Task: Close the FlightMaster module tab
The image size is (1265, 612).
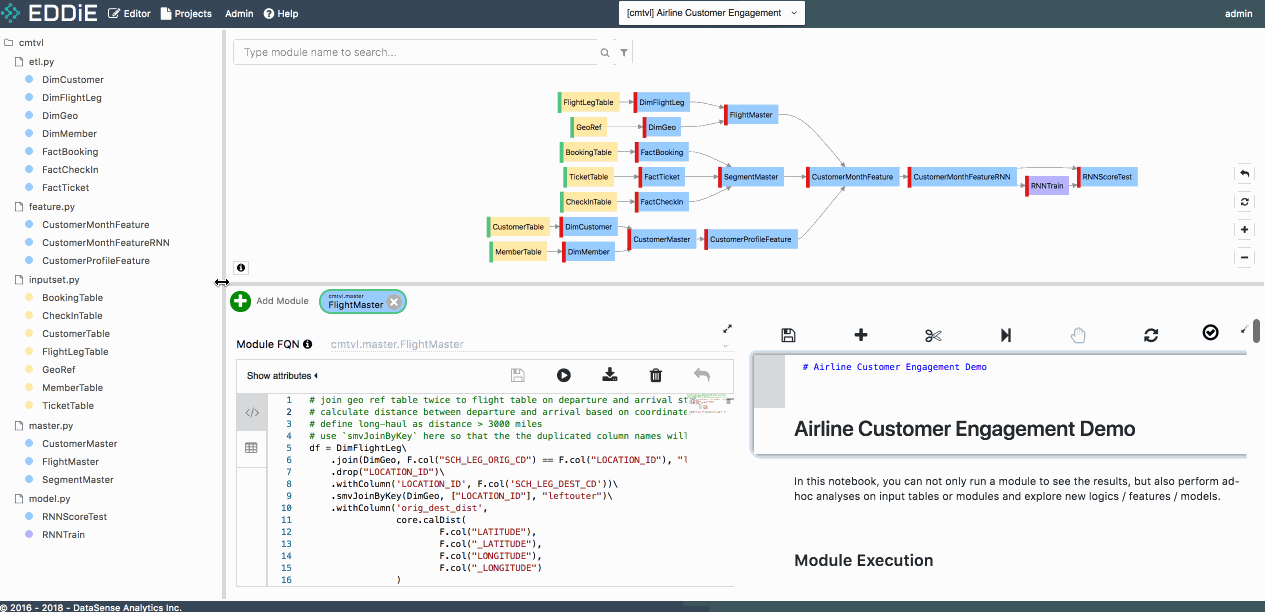Action: click(394, 302)
